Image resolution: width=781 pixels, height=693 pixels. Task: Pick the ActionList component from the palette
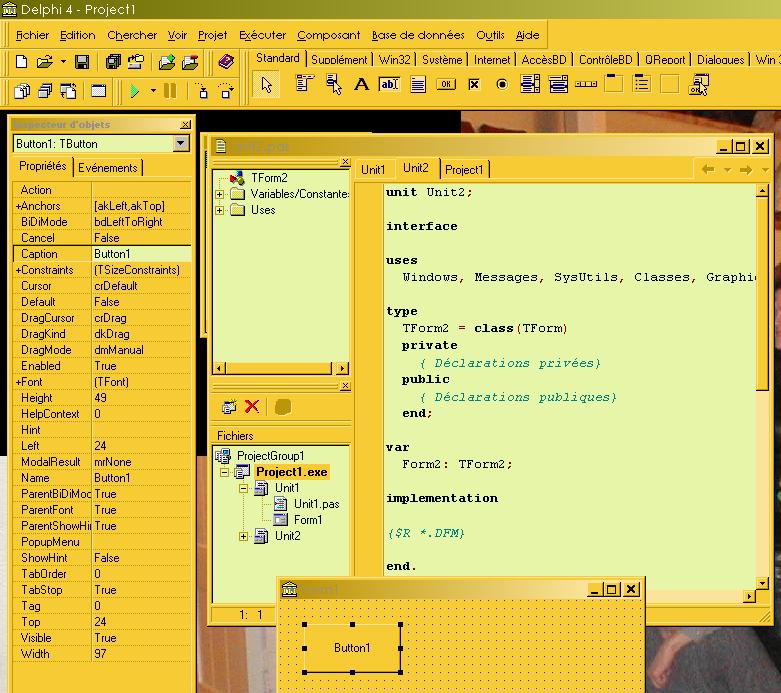[x=698, y=84]
